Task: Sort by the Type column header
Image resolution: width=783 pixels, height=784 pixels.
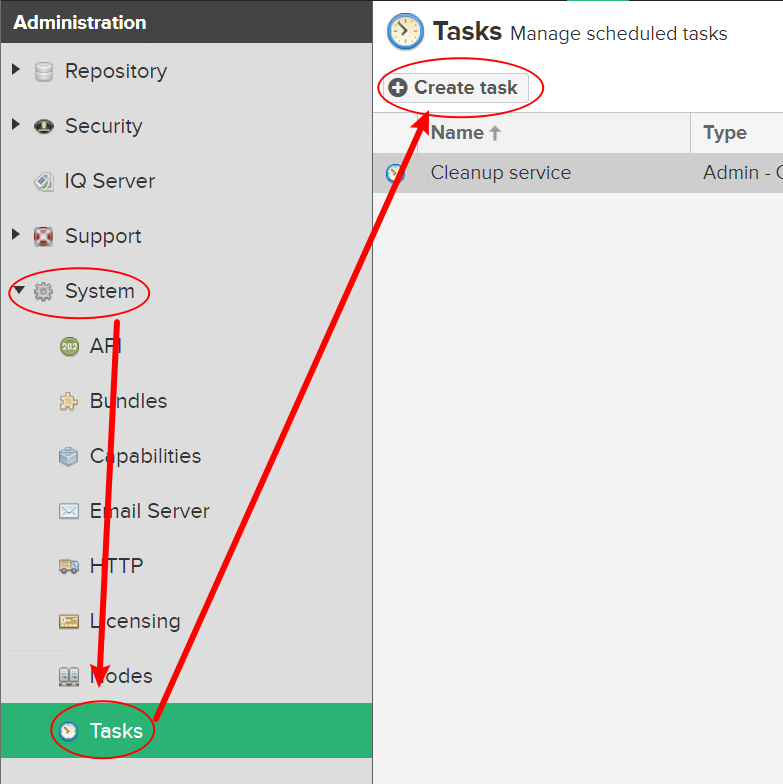Action: (737, 133)
